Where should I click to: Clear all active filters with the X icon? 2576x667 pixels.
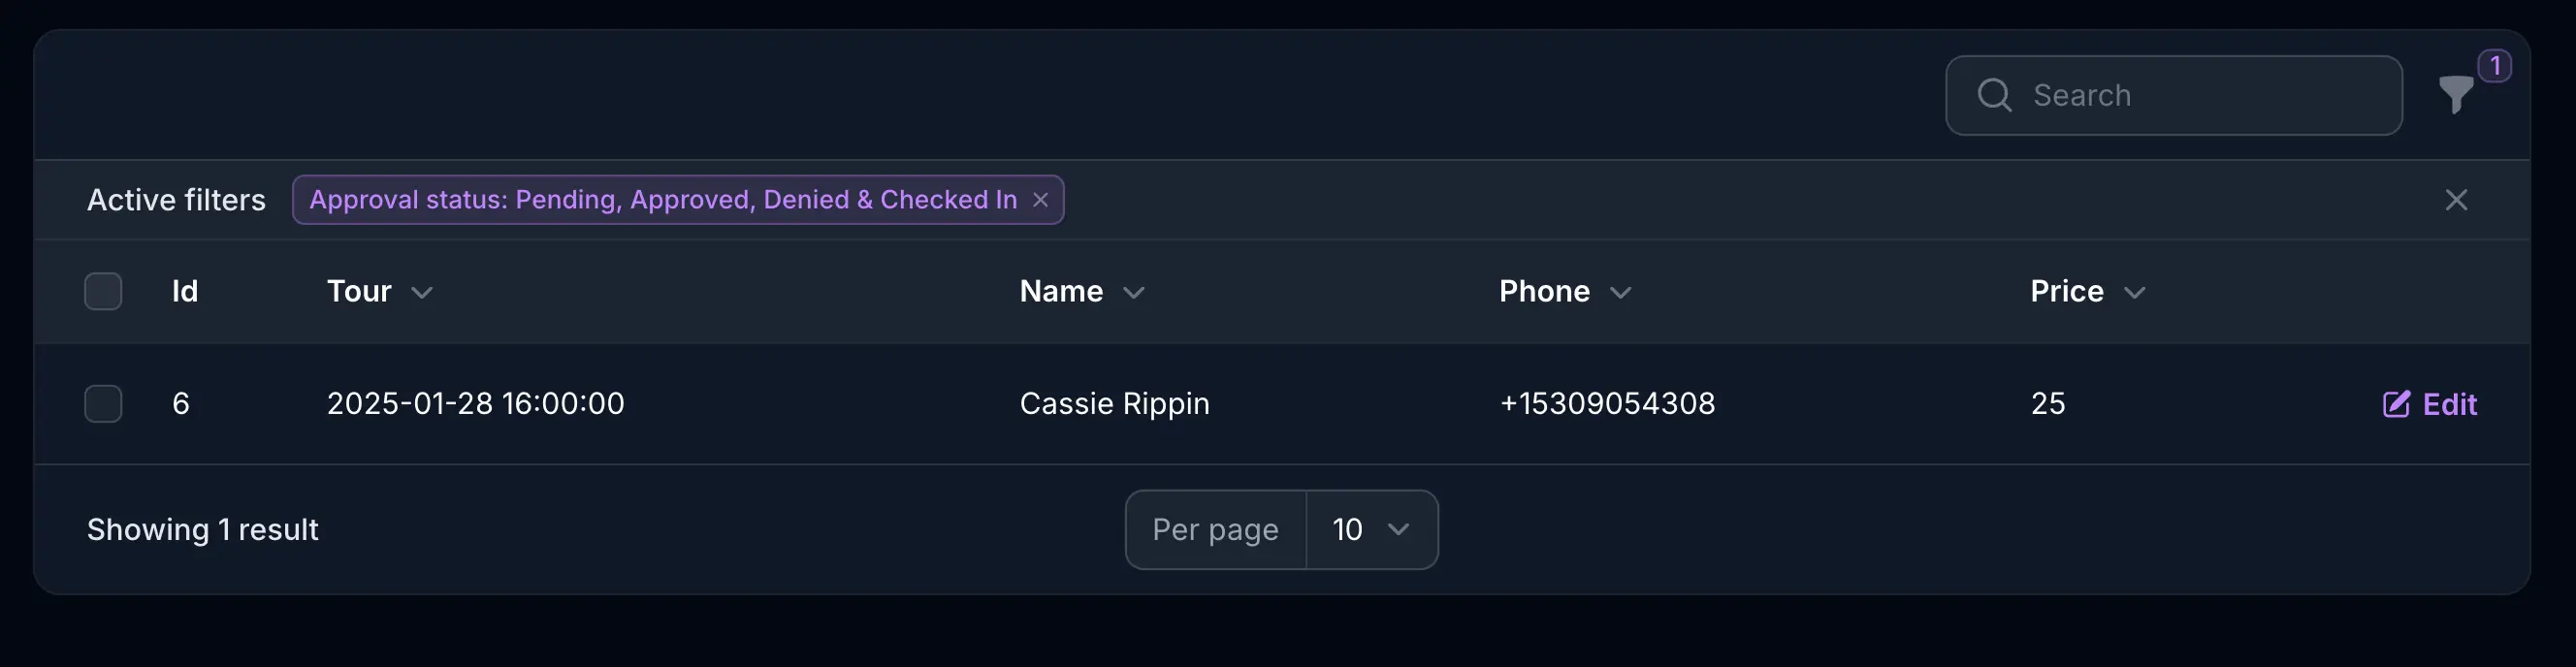[2457, 200]
